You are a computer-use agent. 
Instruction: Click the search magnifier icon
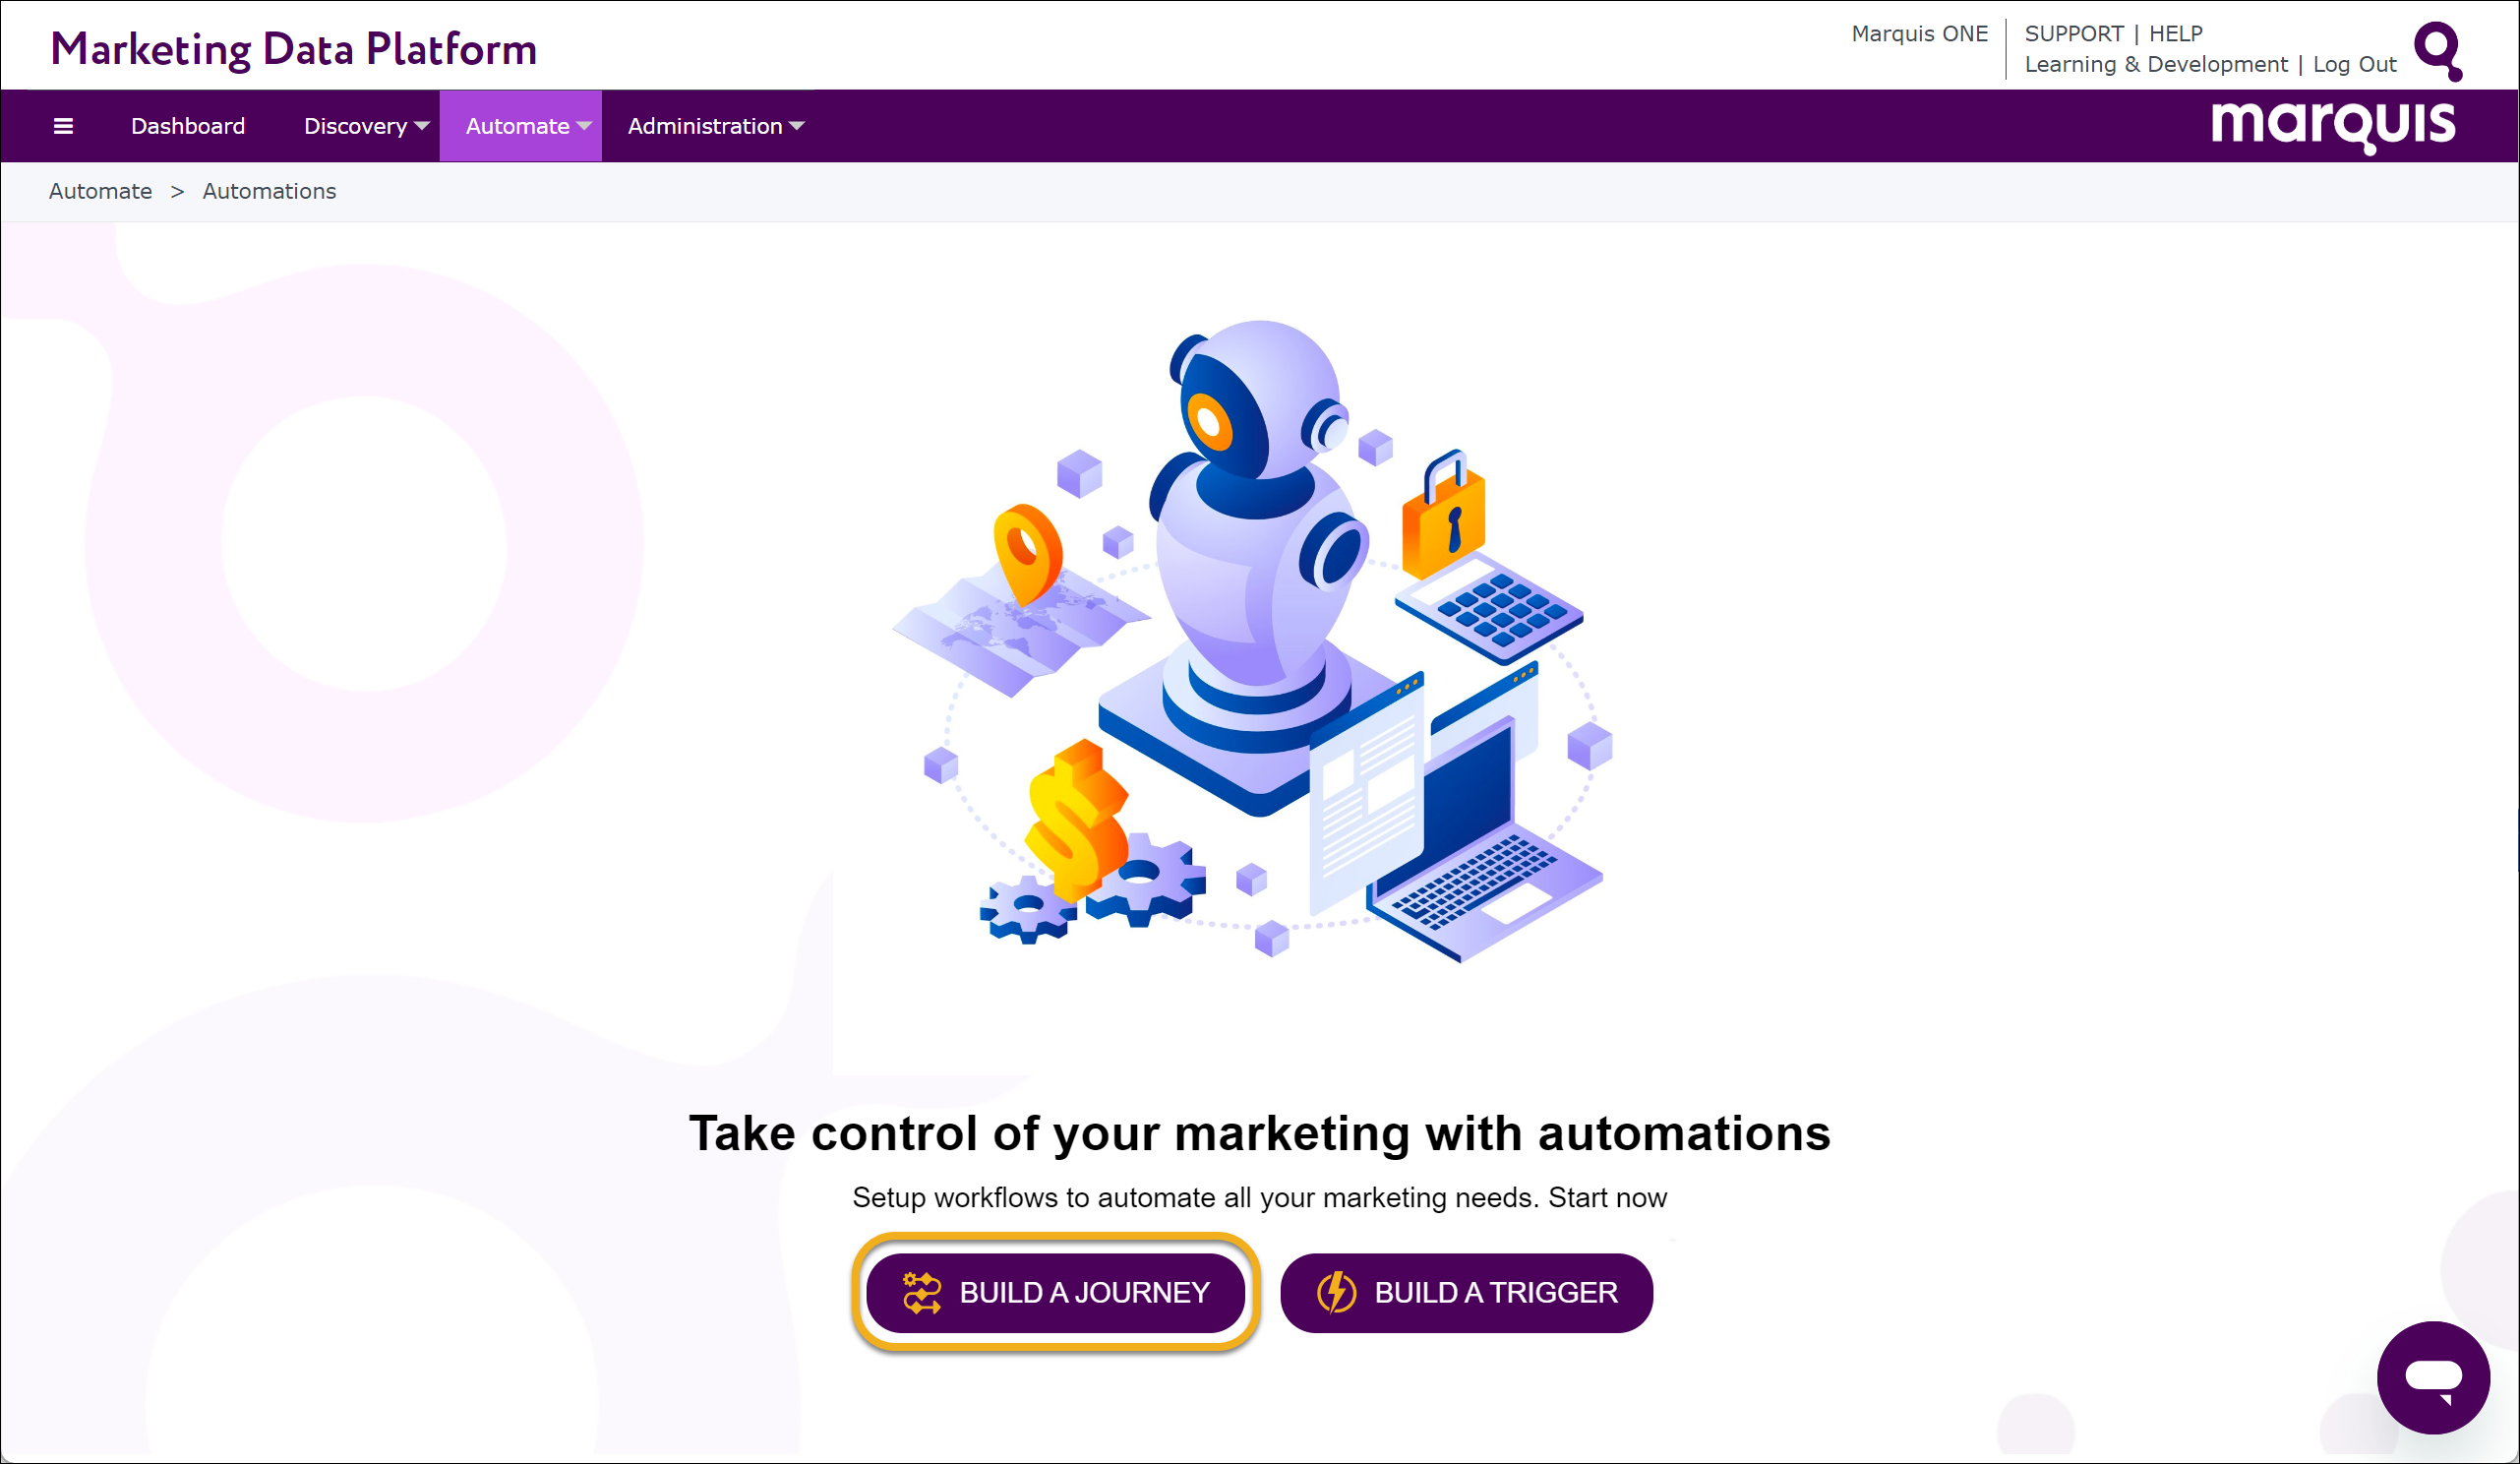[x=2439, y=50]
